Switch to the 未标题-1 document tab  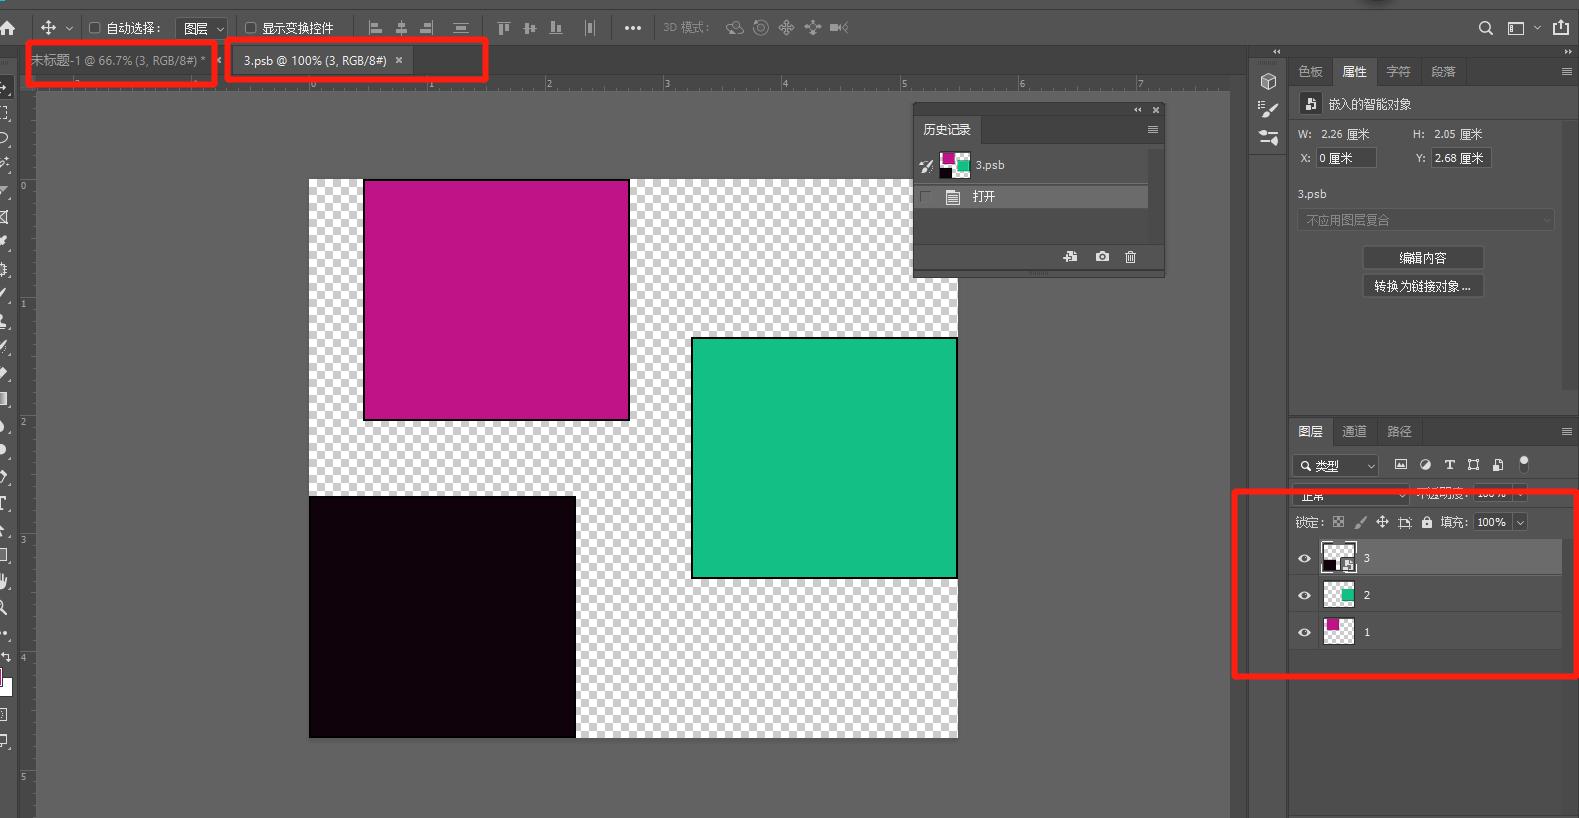pyautogui.click(x=117, y=61)
